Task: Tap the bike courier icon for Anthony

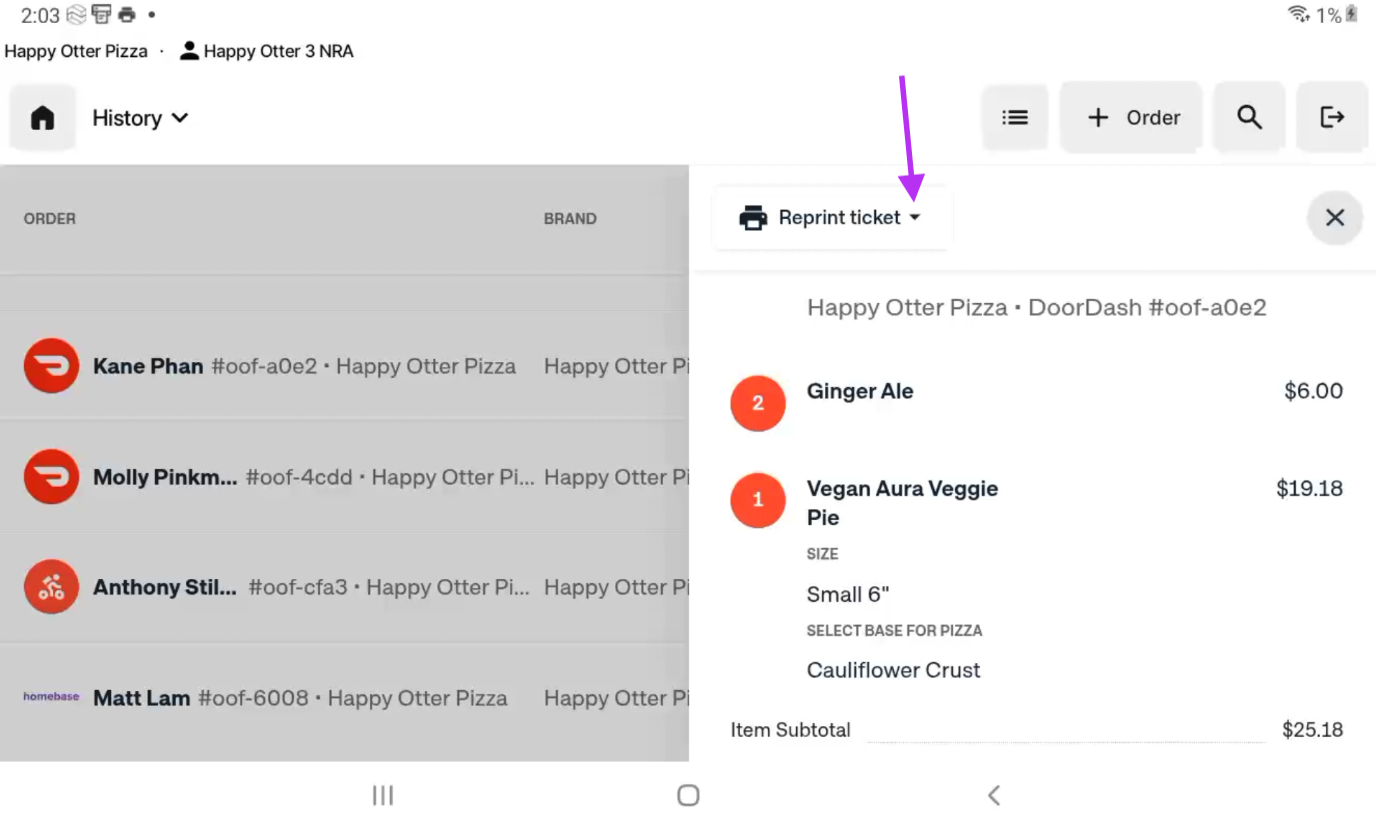Action: (x=51, y=587)
